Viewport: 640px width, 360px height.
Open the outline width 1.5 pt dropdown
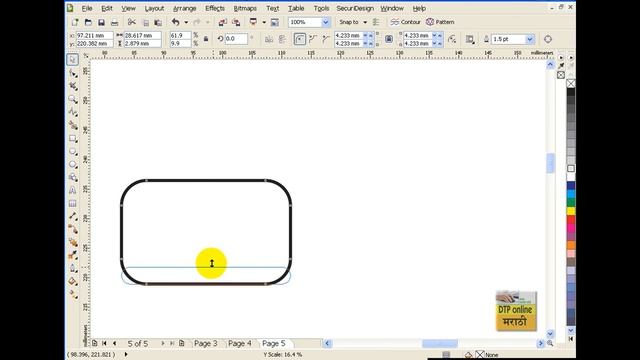(529, 39)
